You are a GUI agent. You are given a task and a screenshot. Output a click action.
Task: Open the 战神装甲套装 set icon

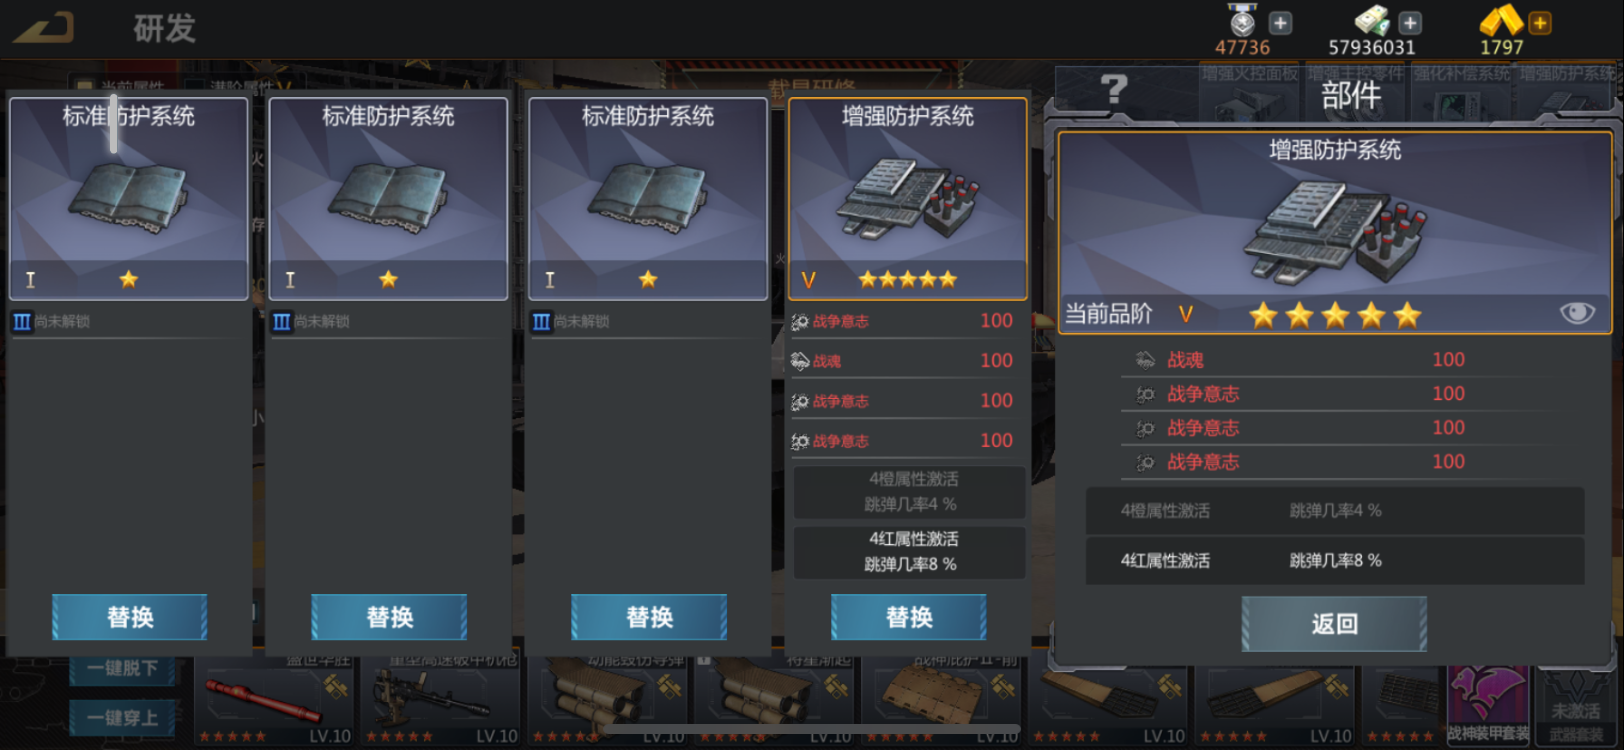(x=1488, y=705)
